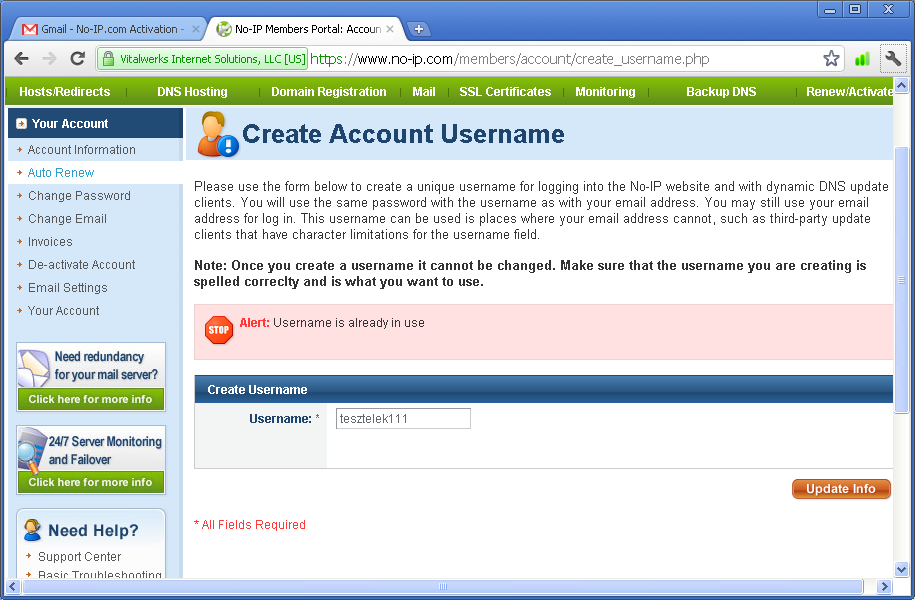
Task: Maximize the browser window
Action: coord(855,9)
